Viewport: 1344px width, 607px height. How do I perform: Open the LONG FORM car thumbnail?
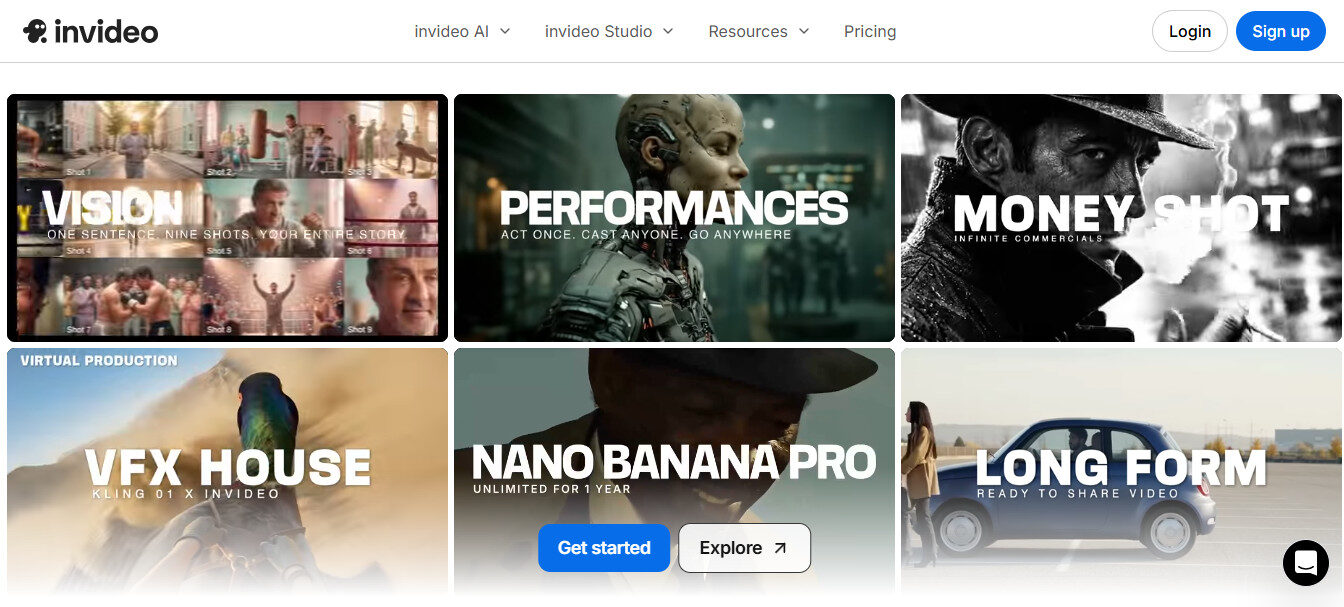(1121, 472)
